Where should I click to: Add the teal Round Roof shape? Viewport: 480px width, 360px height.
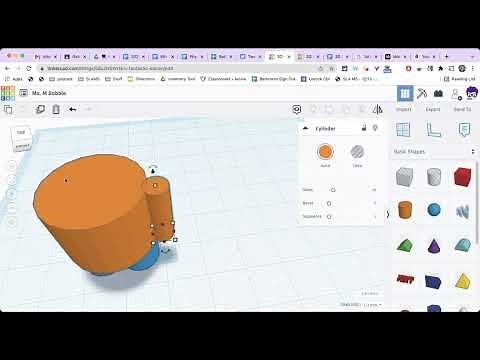(x=463, y=246)
